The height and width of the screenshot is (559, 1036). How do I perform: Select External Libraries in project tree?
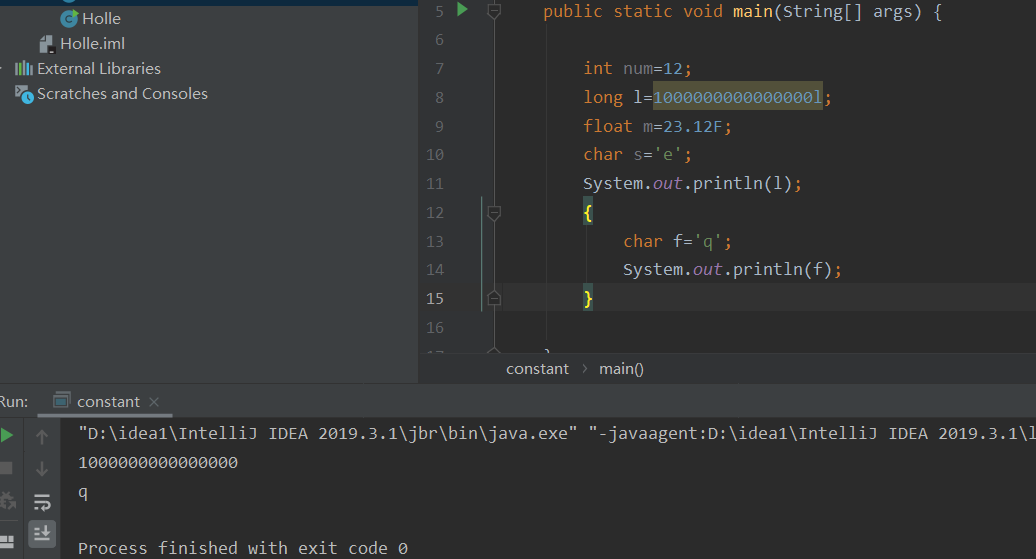tap(98, 69)
